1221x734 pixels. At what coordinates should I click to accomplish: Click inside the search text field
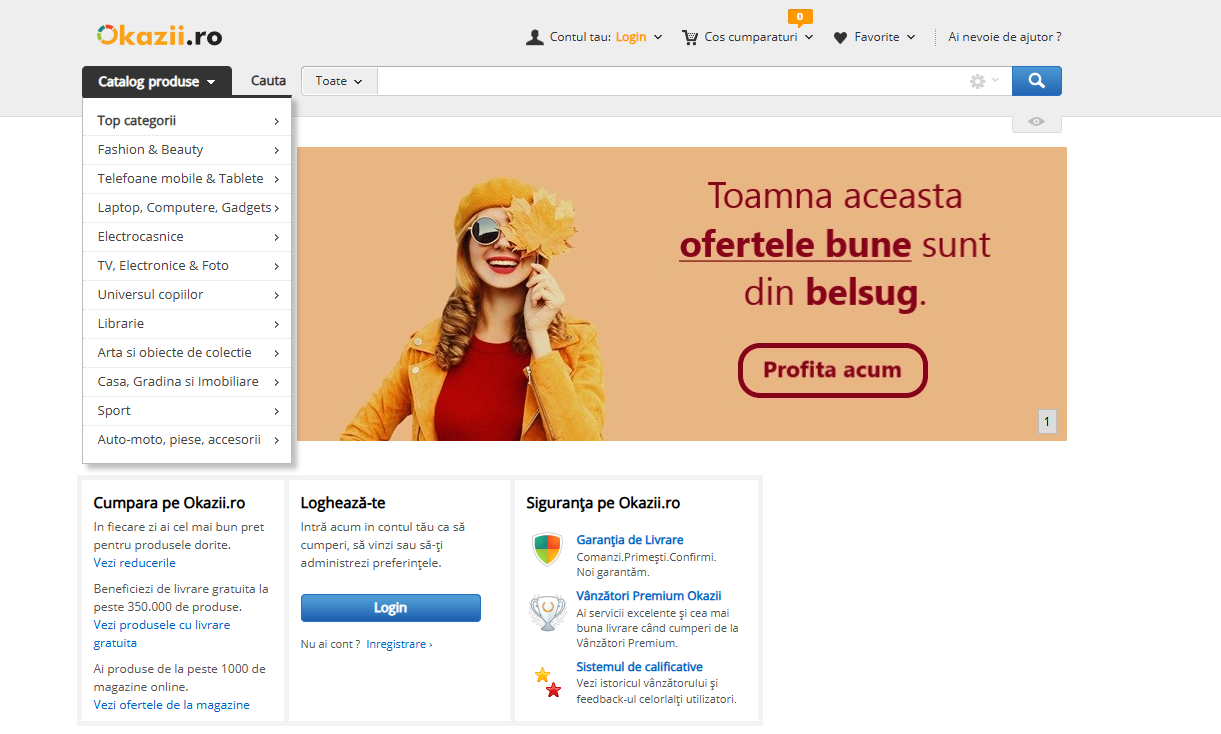[670, 81]
